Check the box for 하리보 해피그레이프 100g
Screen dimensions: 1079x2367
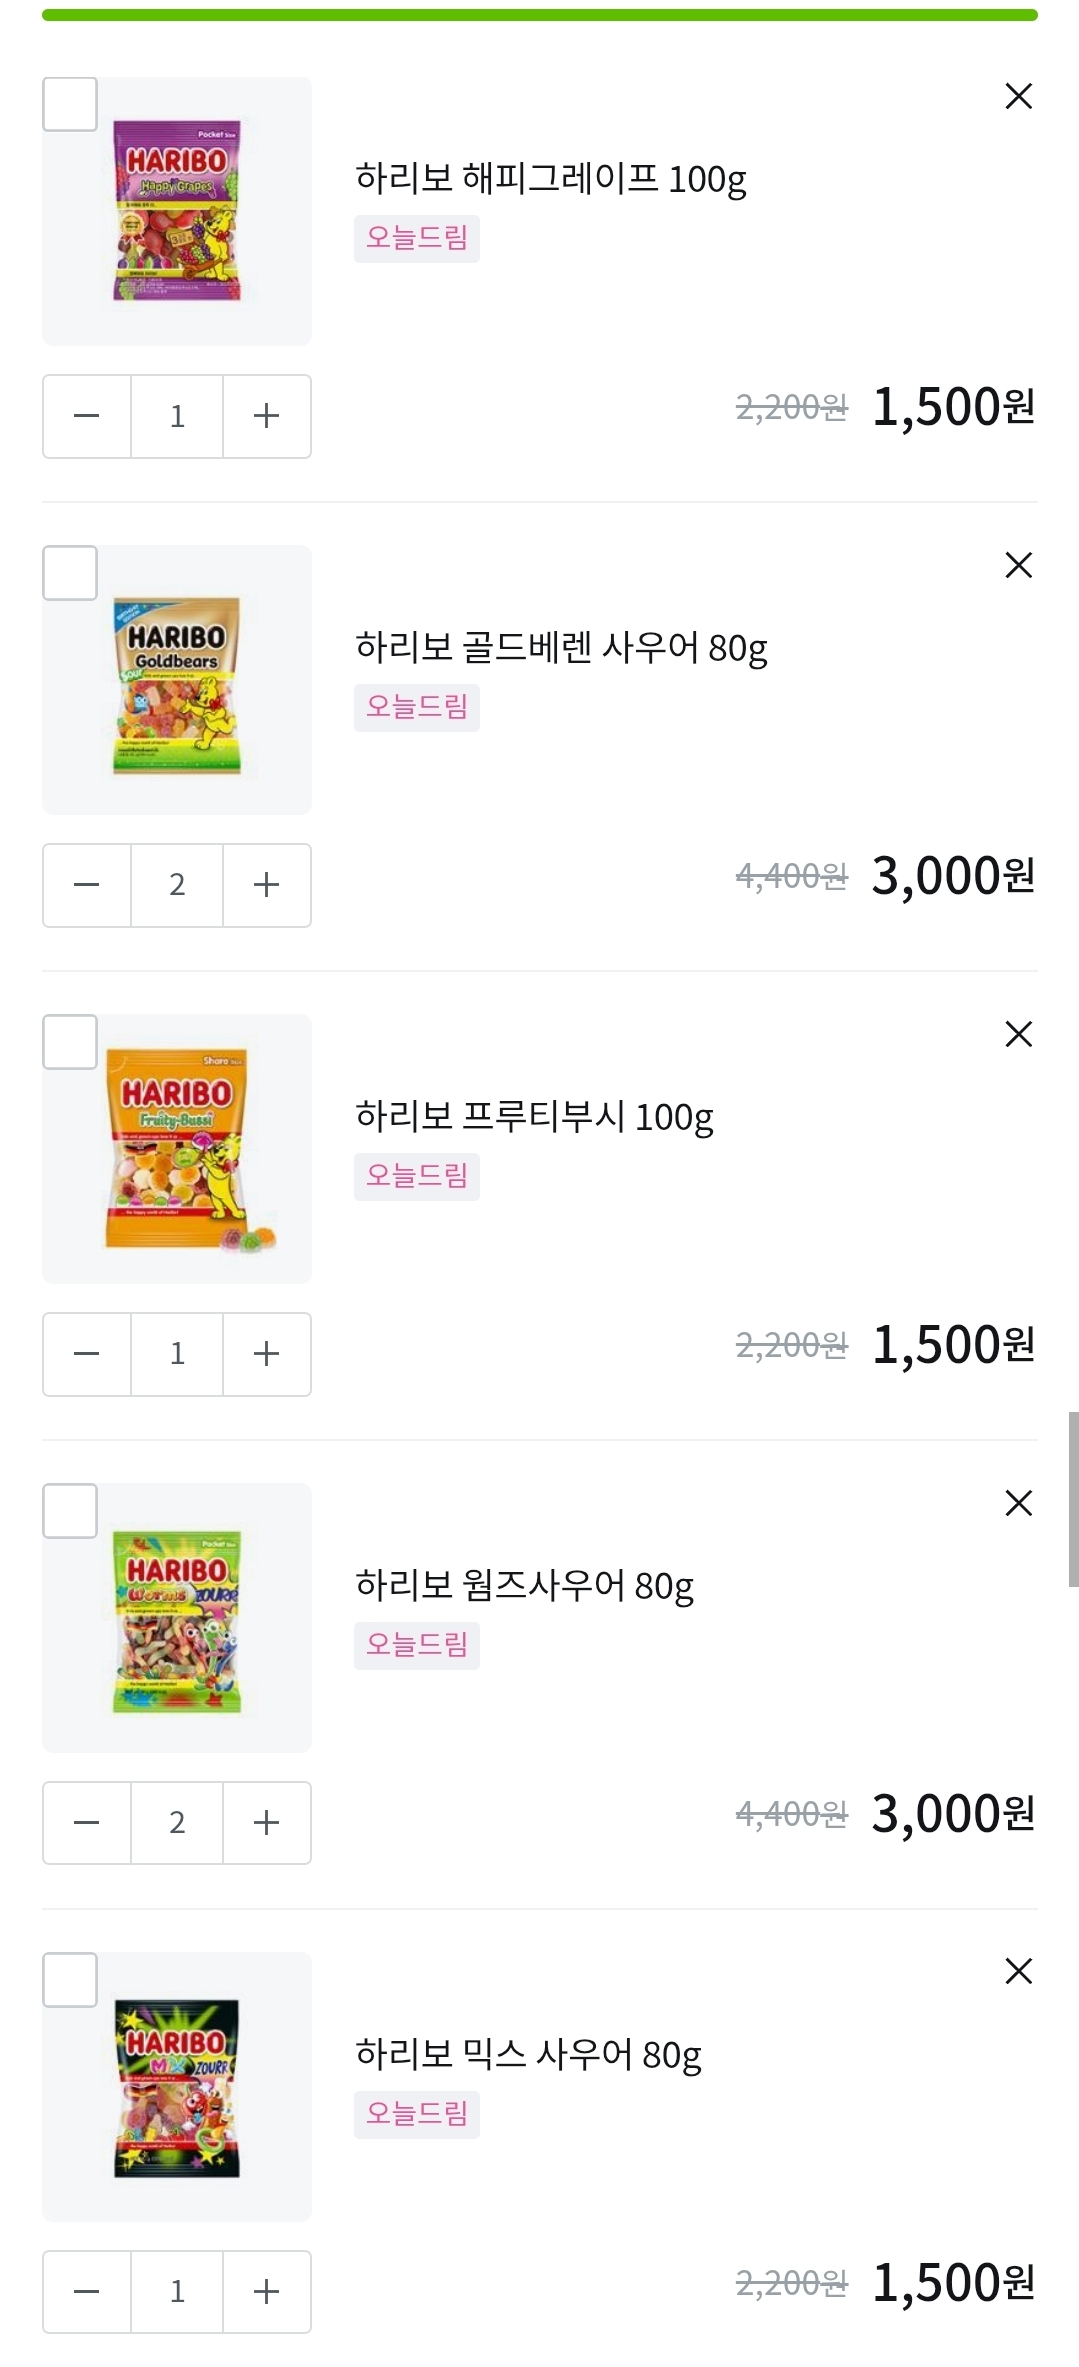[x=70, y=104]
